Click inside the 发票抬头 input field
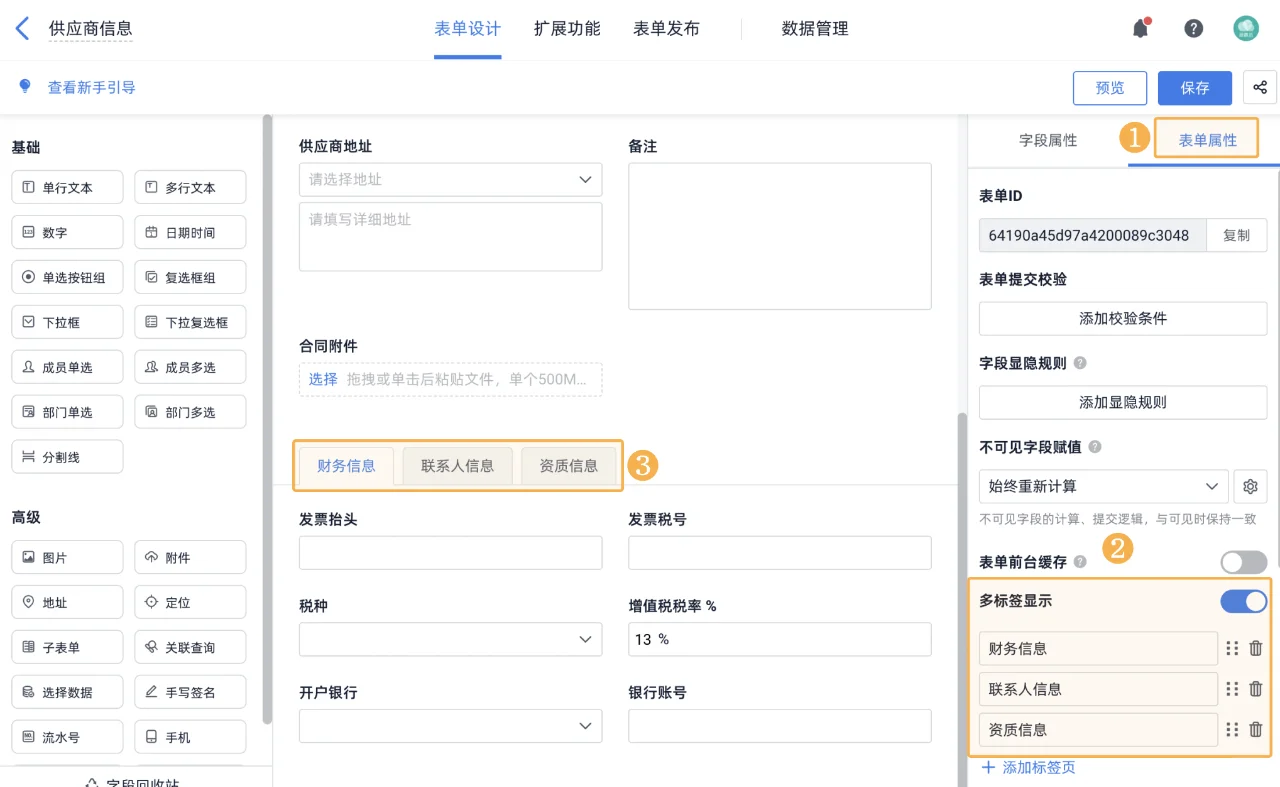This screenshot has width=1280, height=787. (450, 552)
